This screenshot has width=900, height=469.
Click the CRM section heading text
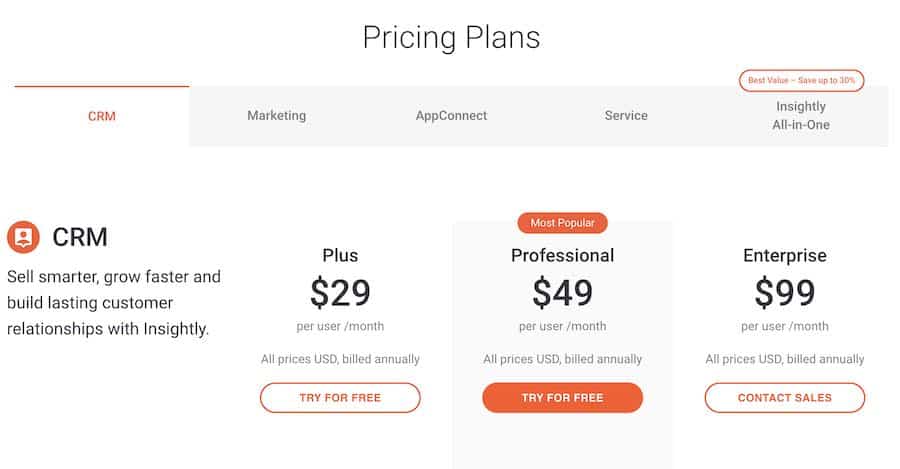(x=80, y=237)
